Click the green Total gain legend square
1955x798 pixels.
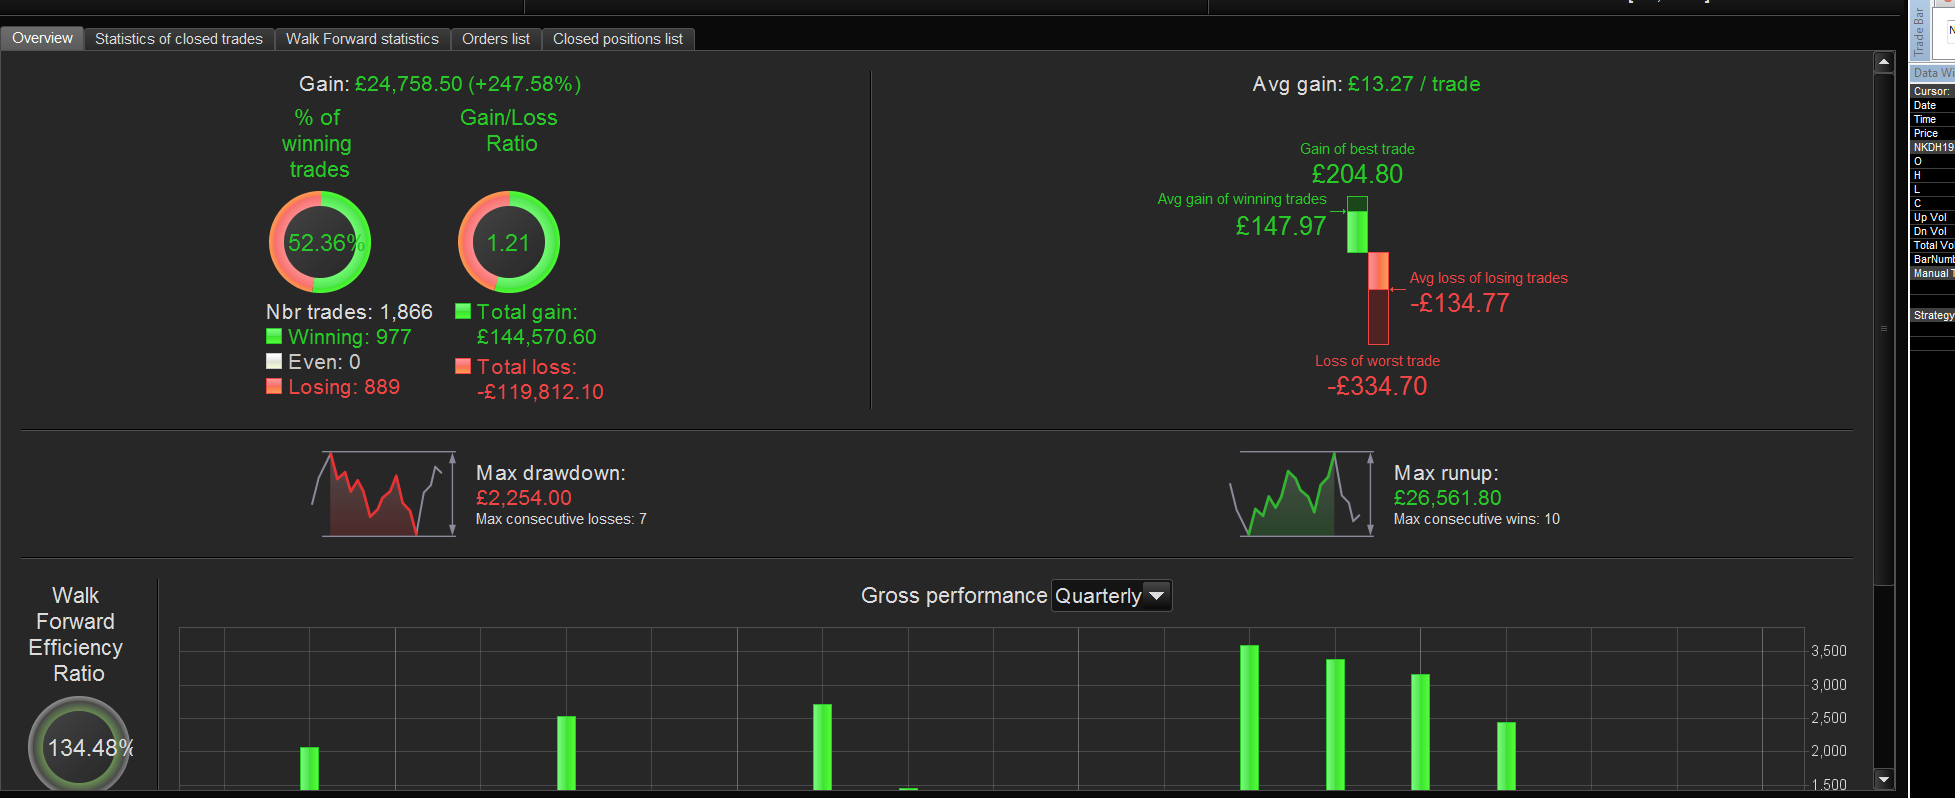(x=463, y=311)
